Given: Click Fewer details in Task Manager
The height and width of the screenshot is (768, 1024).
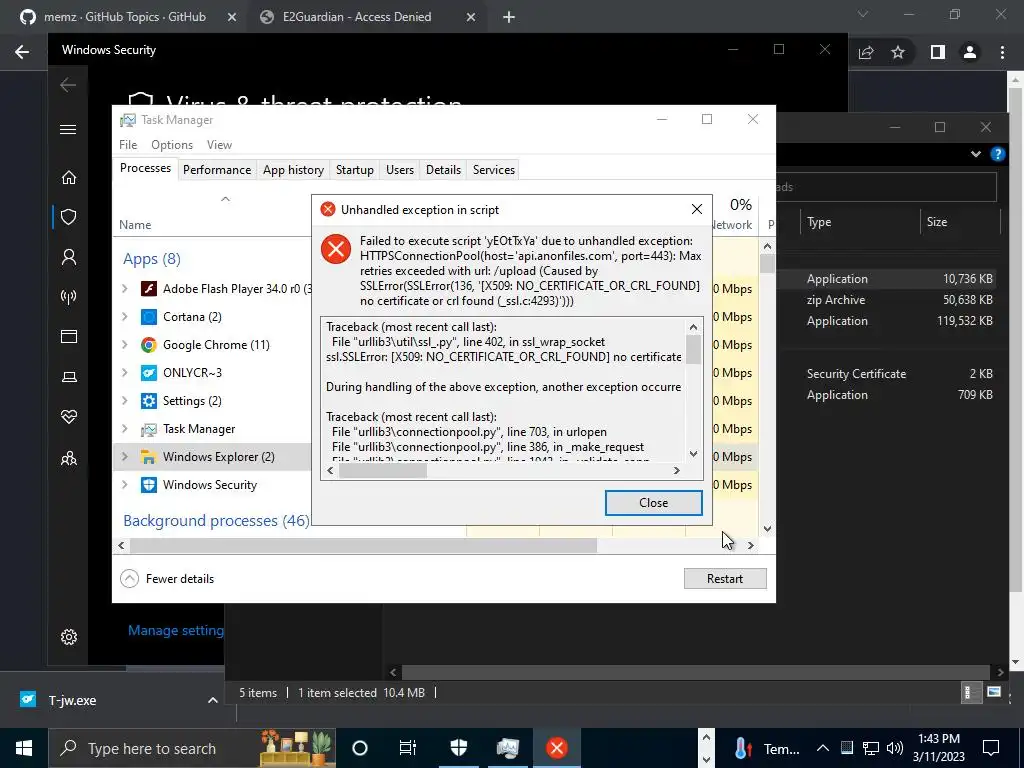Looking at the screenshot, I should pyautogui.click(x=168, y=579).
